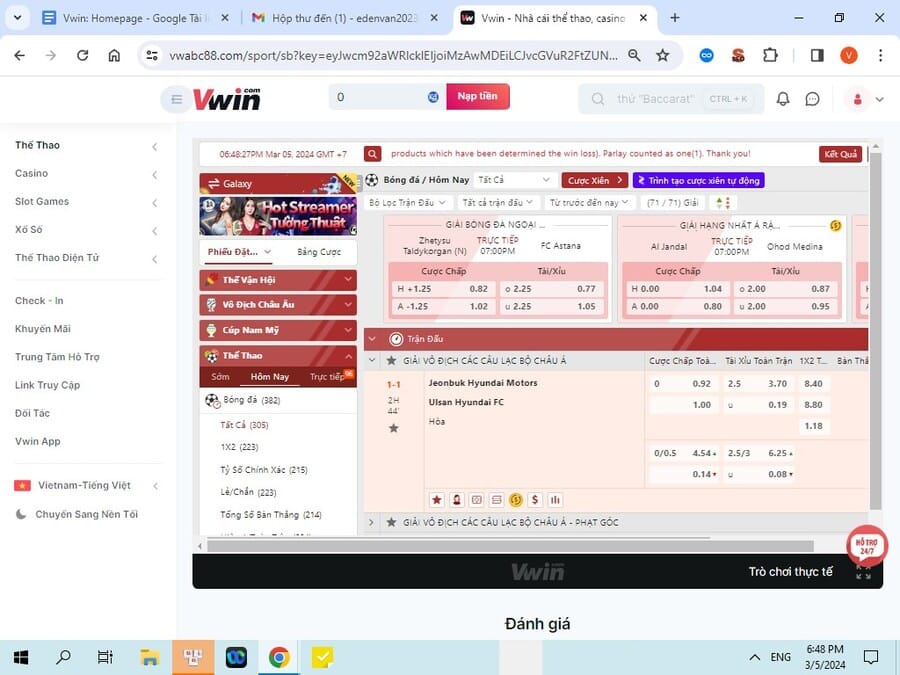Open the Khuyến Mãi promotions link

pos(43,329)
